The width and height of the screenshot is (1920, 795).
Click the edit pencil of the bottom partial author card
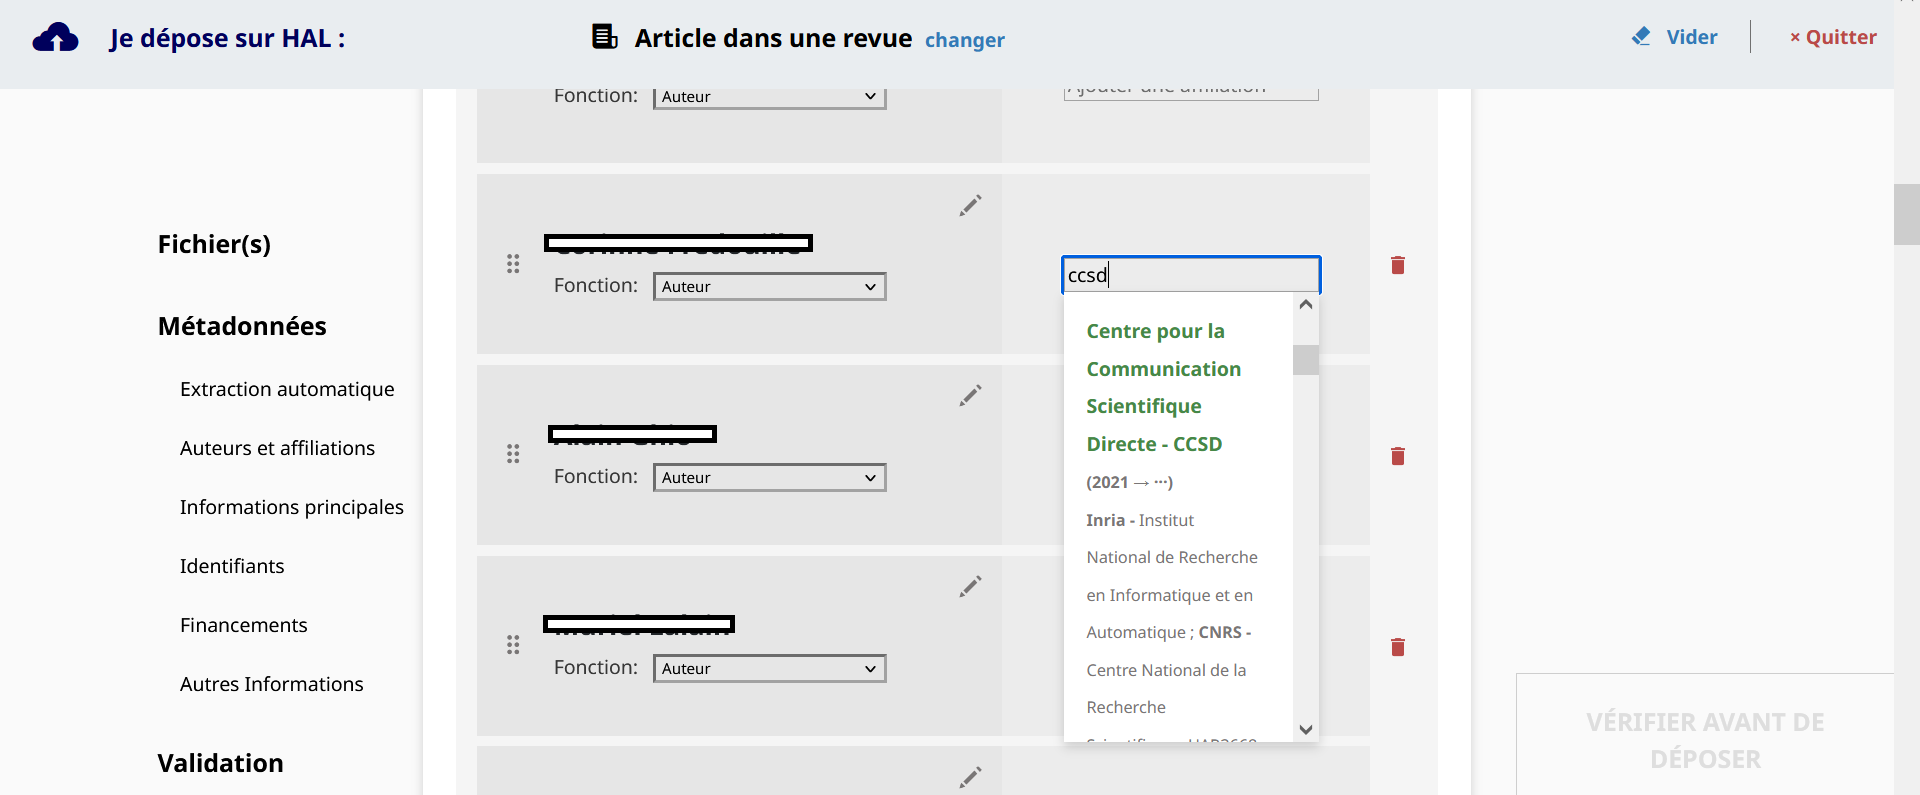(x=970, y=777)
